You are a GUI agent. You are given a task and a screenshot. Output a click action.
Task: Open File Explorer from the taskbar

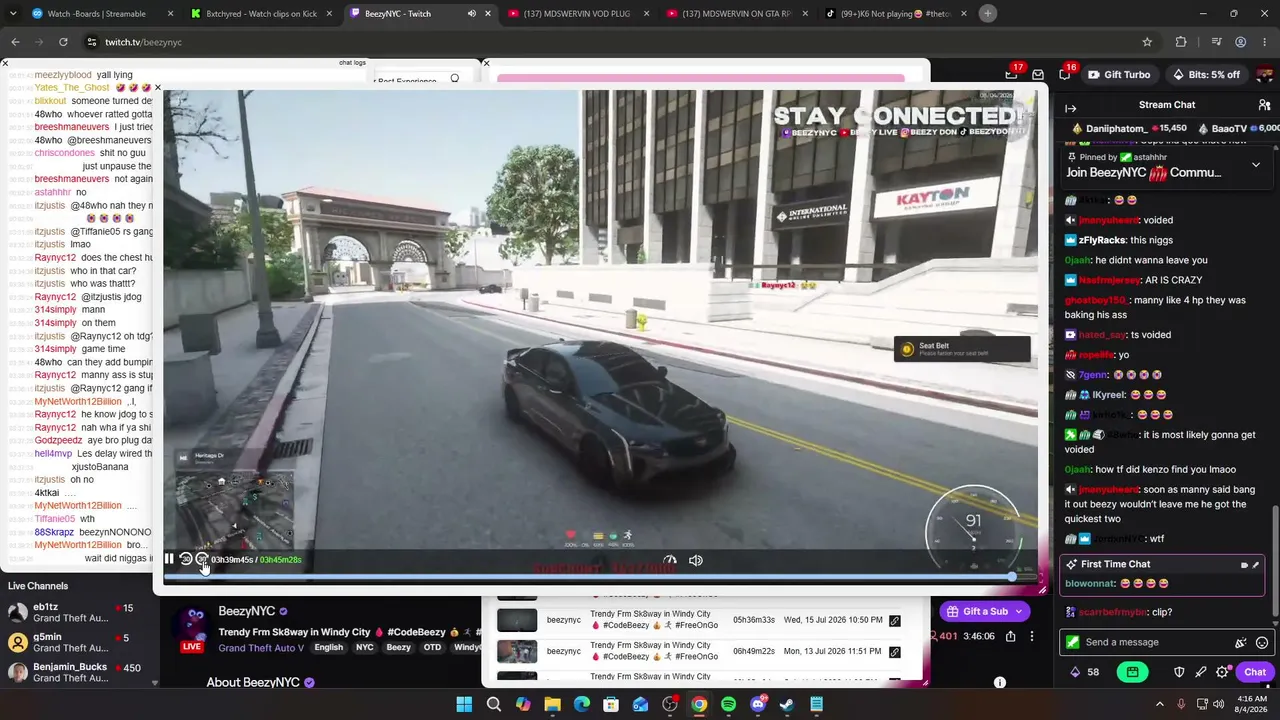point(552,705)
